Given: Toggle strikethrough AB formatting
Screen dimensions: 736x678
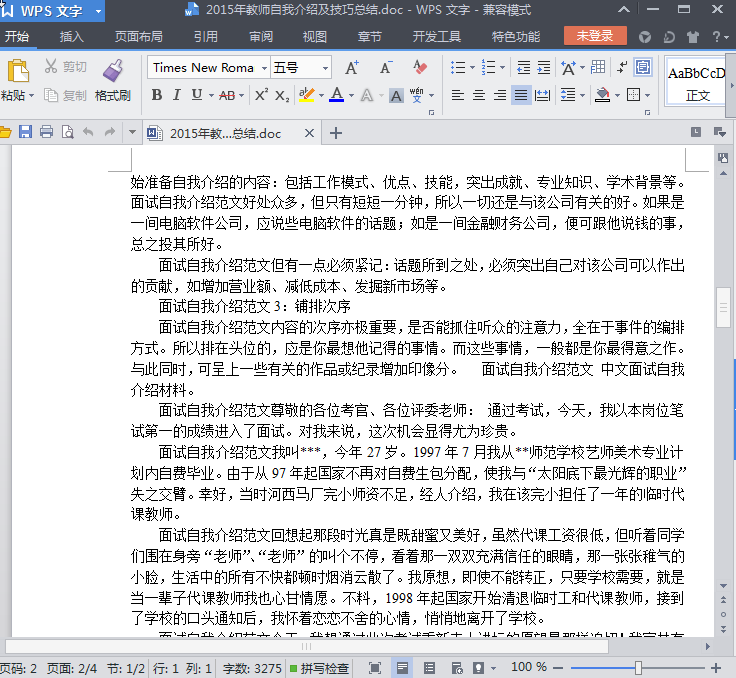Looking at the screenshot, I should tap(227, 96).
